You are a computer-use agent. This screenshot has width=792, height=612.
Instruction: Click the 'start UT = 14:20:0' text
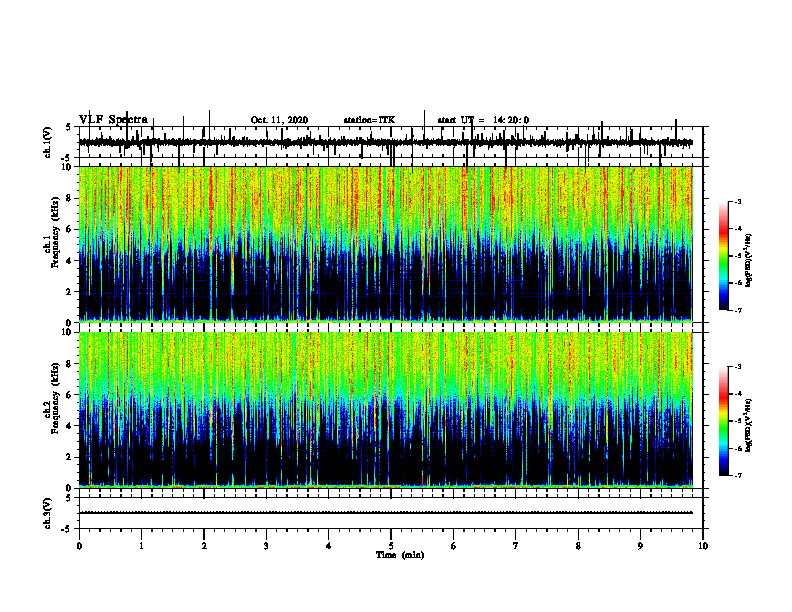[x=483, y=120]
